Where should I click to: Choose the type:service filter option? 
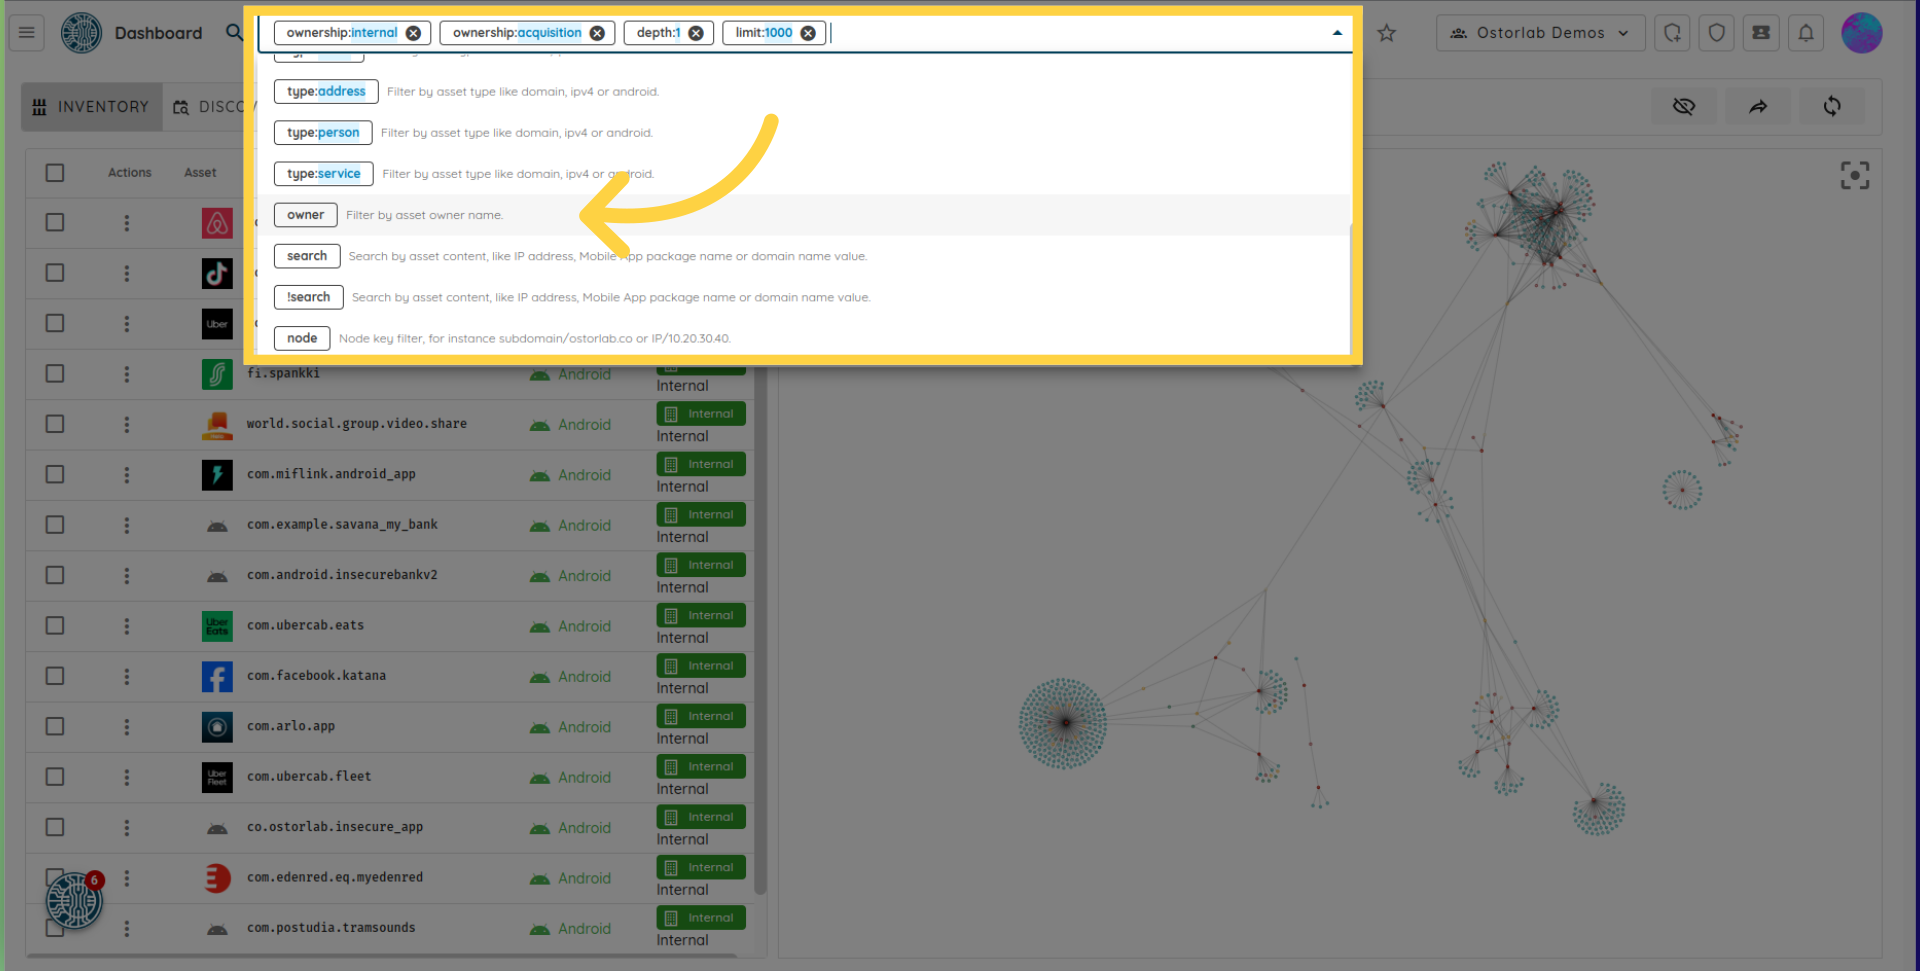(323, 174)
